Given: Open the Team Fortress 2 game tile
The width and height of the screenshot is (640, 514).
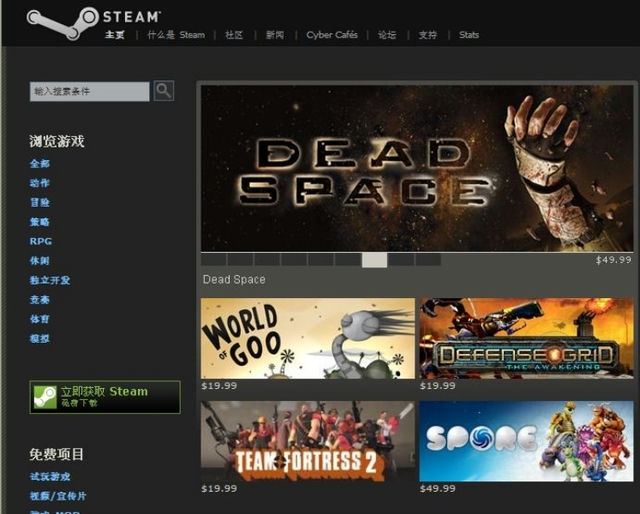Looking at the screenshot, I should 307,441.
